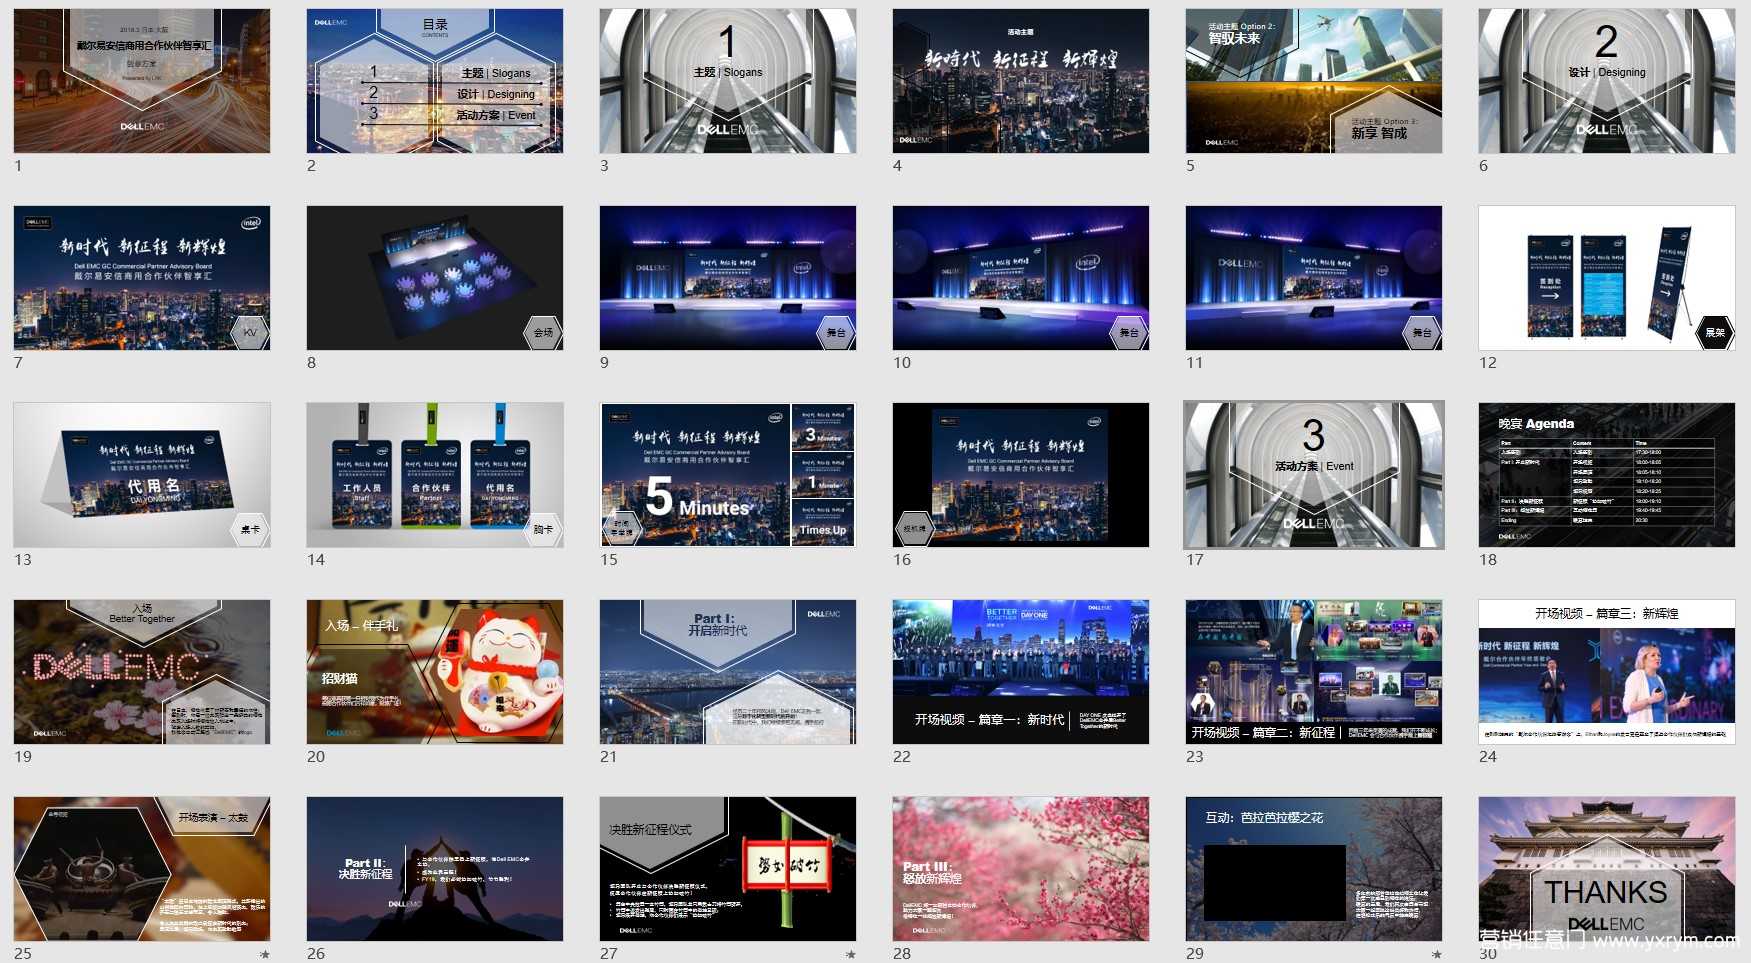Screen dimensions: 1751x963
Task: Click slide number label 13
Action: pos(23,560)
